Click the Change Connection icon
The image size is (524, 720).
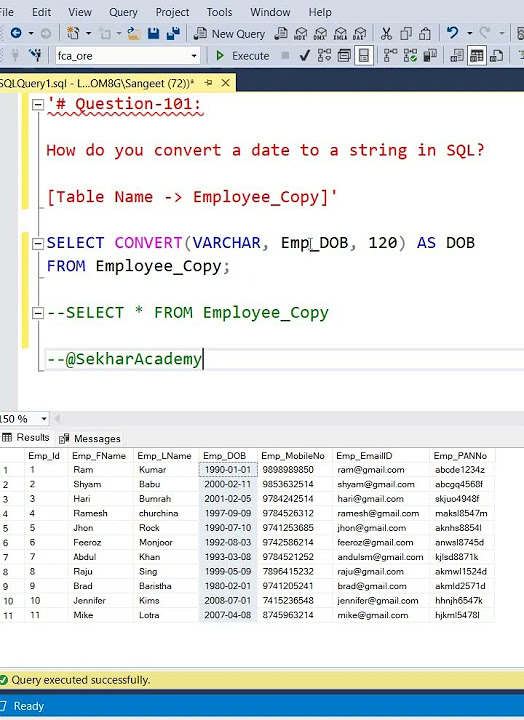(35, 56)
